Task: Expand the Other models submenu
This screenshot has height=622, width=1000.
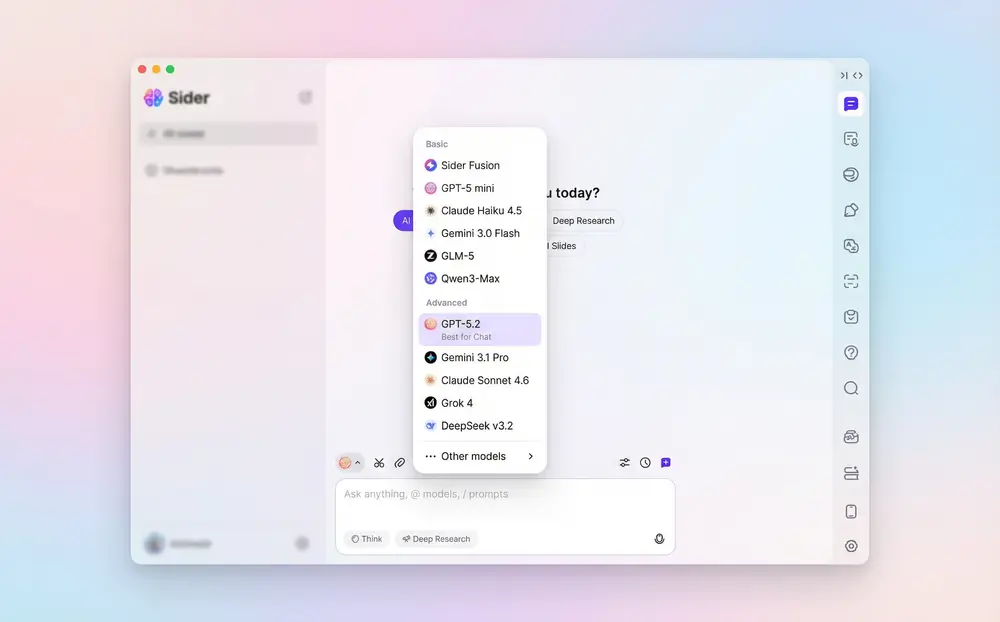Action: (x=480, y=456)
